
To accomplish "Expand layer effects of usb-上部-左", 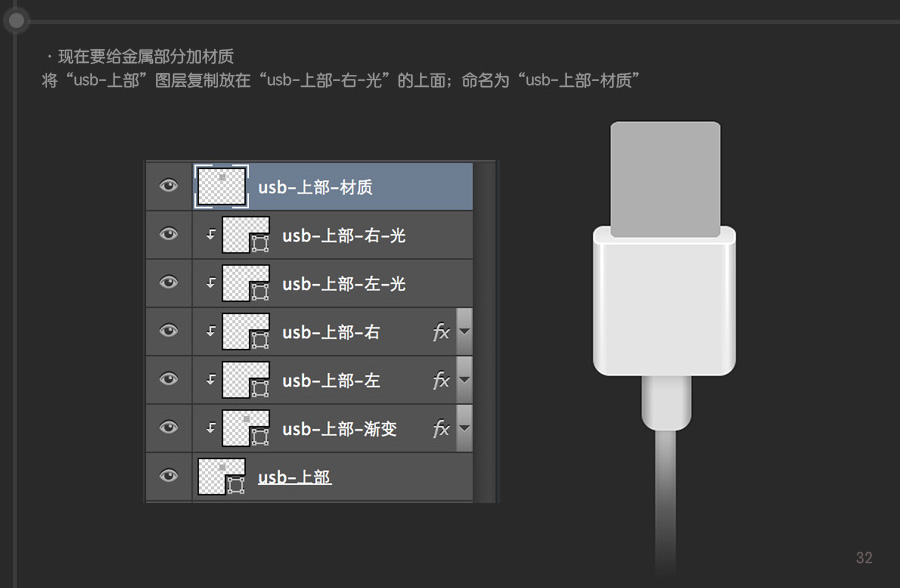I will 464,380.
